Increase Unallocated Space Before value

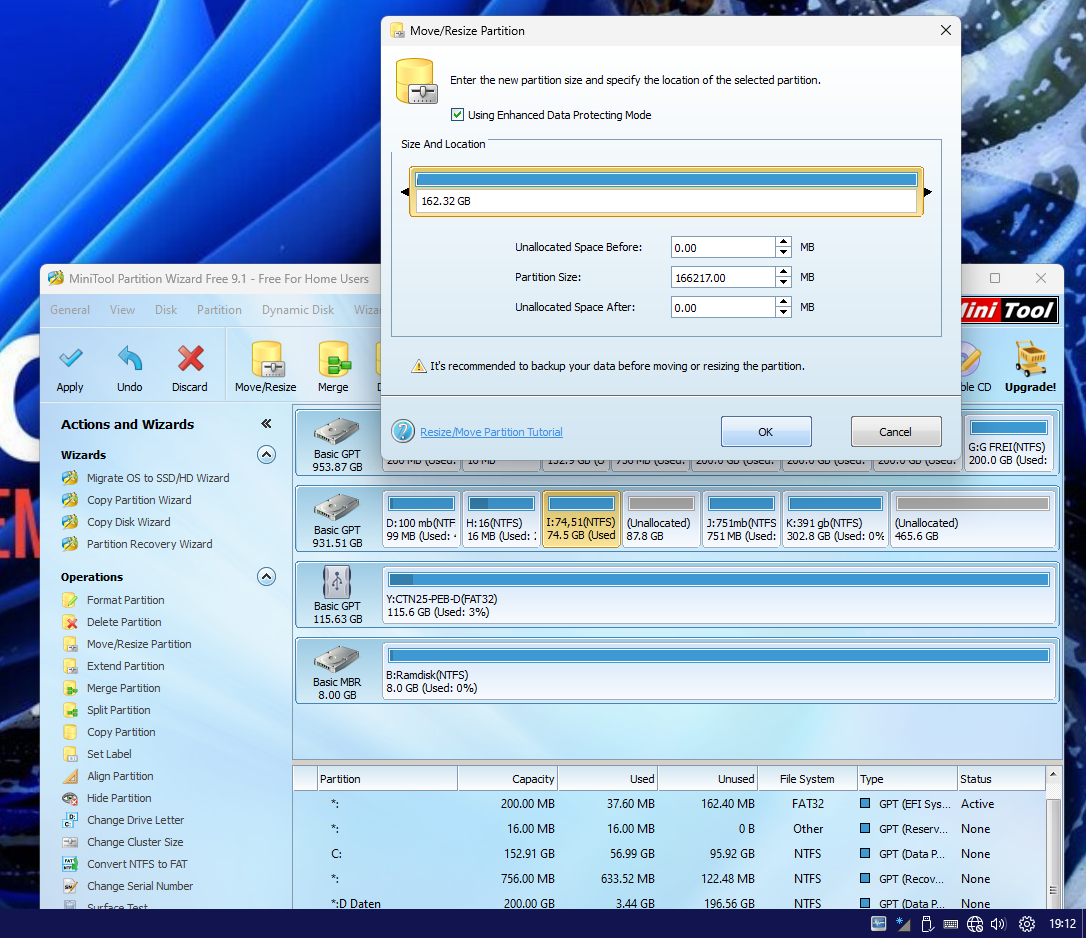tap(783, 242)
